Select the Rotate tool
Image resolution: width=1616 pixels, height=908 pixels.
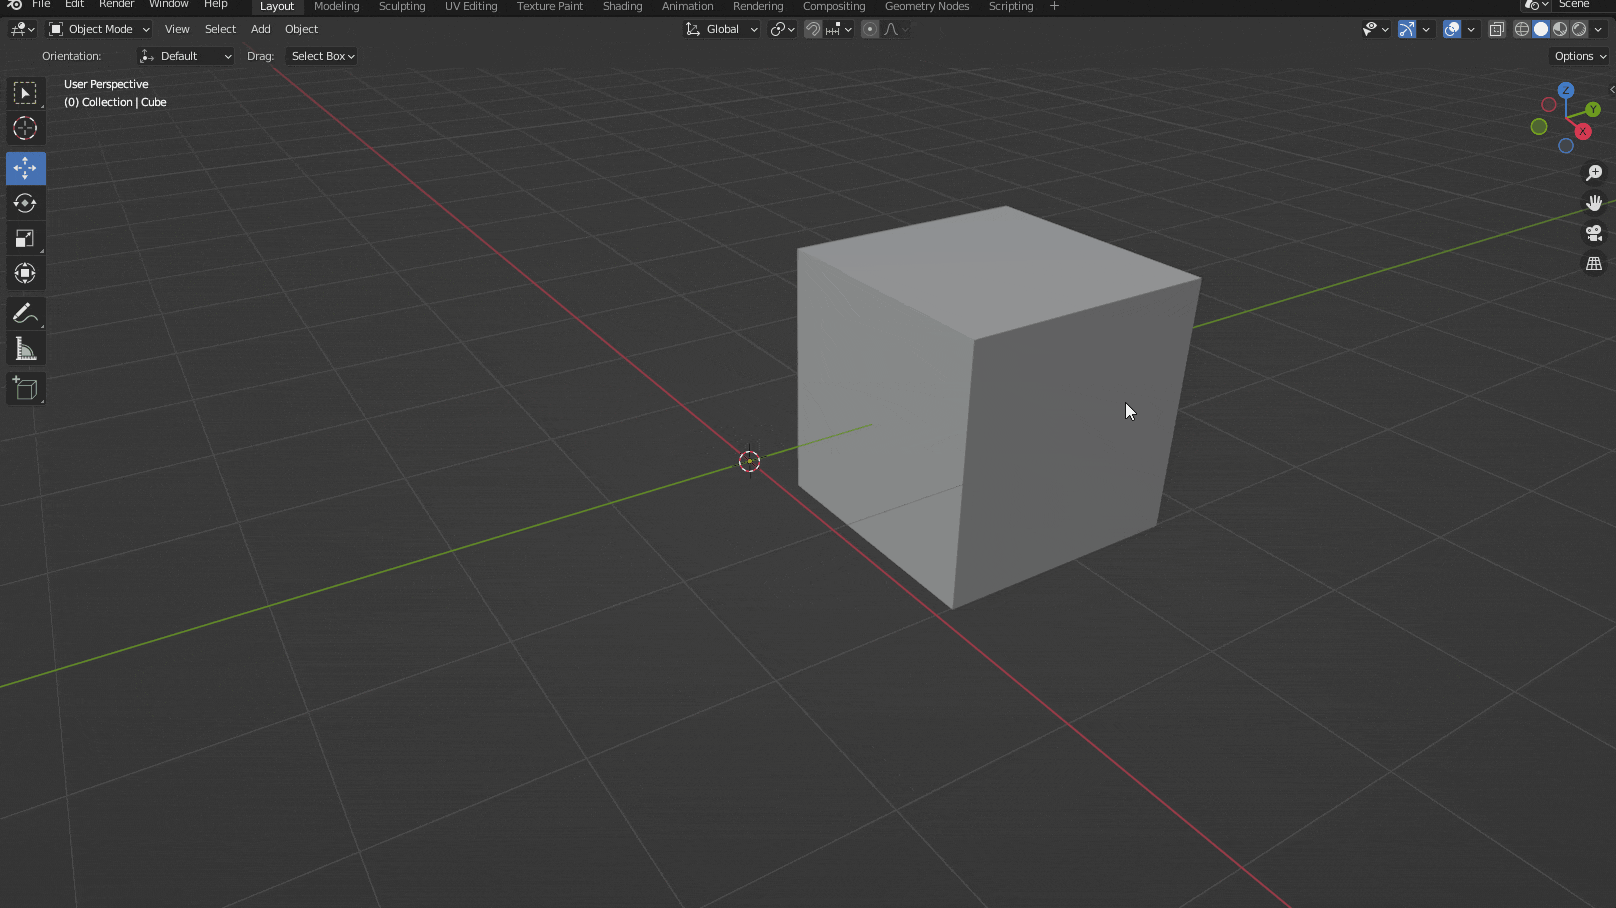tap(26, 203)
